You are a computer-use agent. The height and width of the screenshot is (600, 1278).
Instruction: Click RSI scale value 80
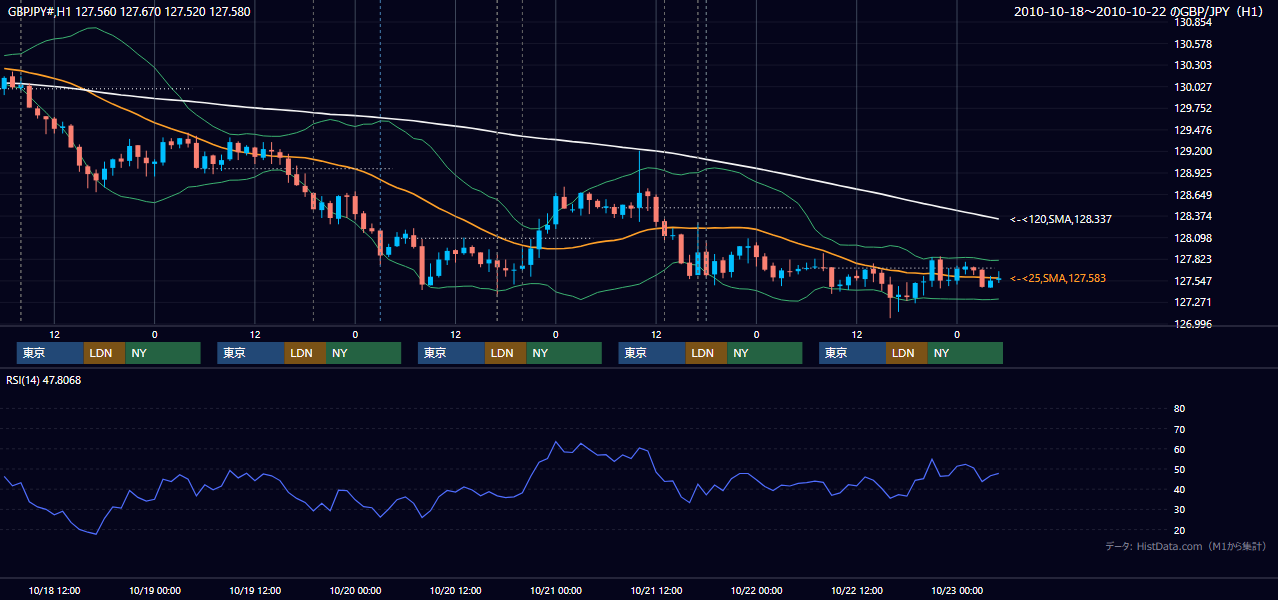[1179, 409]
